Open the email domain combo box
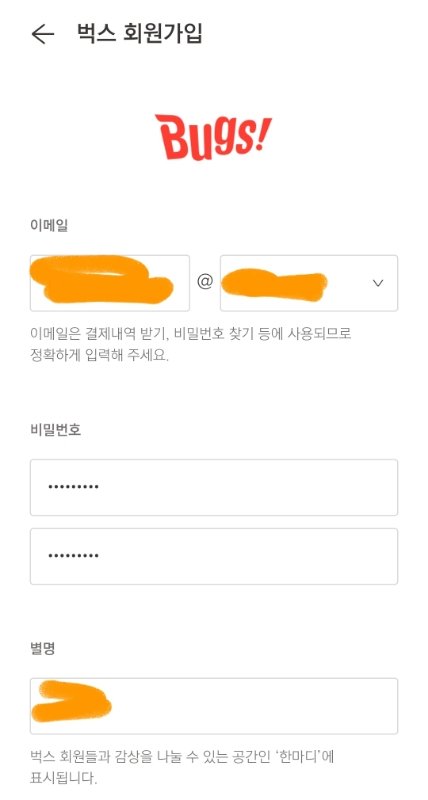 point(309,283)
